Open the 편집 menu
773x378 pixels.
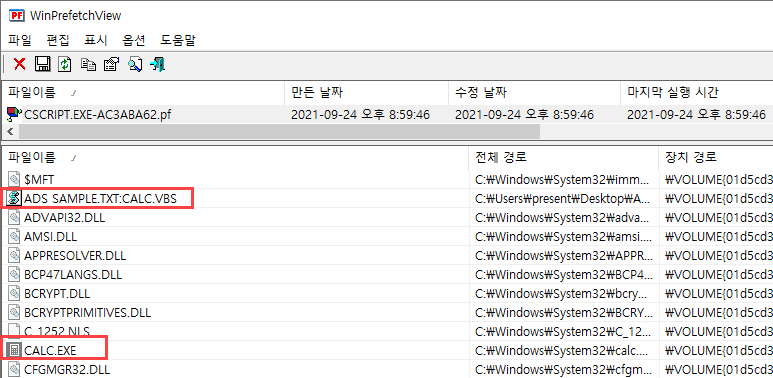[x=58, y=40]
